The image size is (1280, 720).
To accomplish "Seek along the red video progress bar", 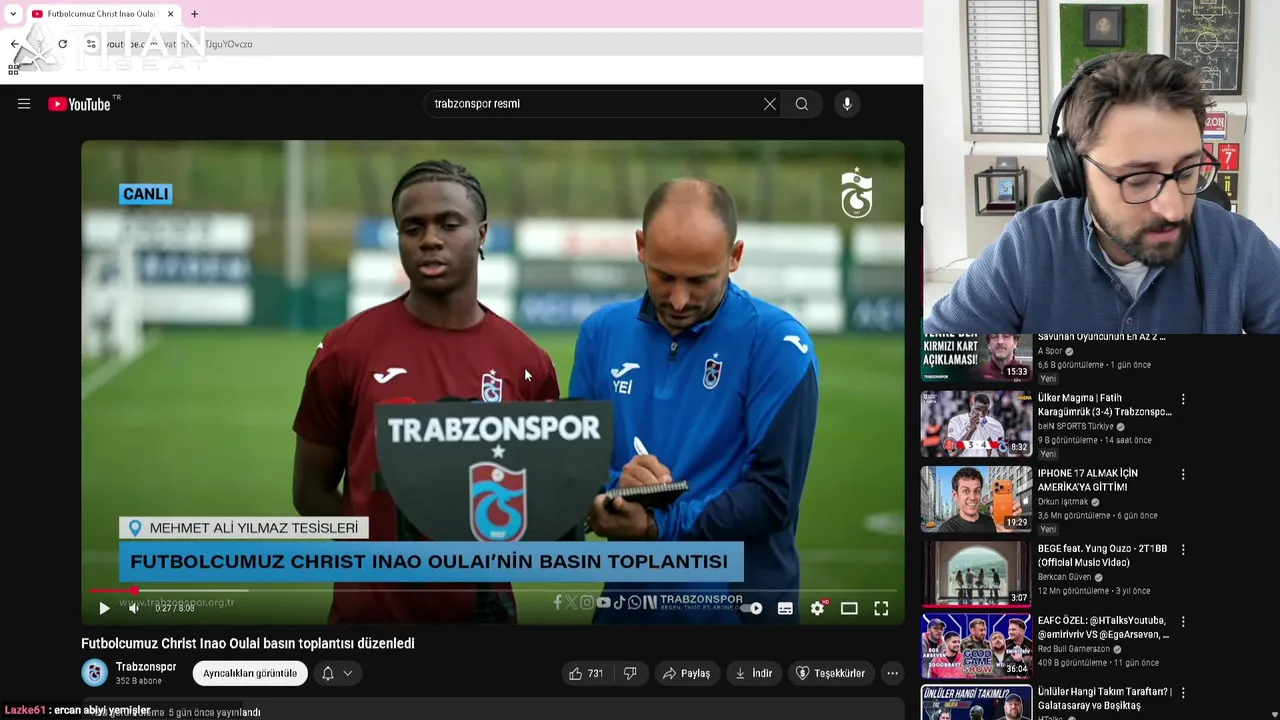I will click(x=492, y=590).
